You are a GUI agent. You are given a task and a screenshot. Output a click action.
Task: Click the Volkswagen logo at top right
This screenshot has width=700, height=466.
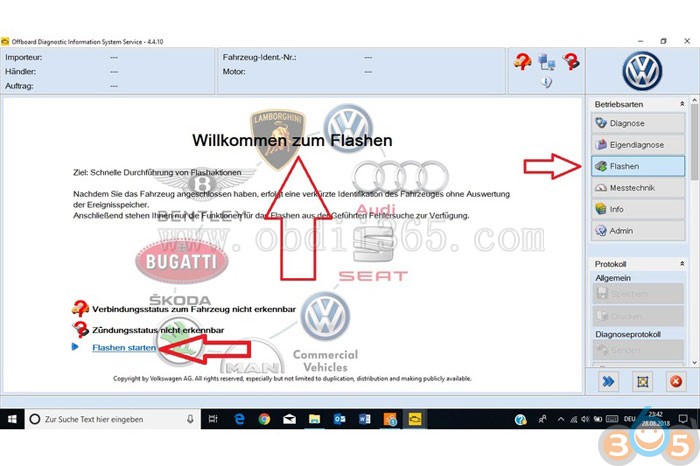point(642,71)
